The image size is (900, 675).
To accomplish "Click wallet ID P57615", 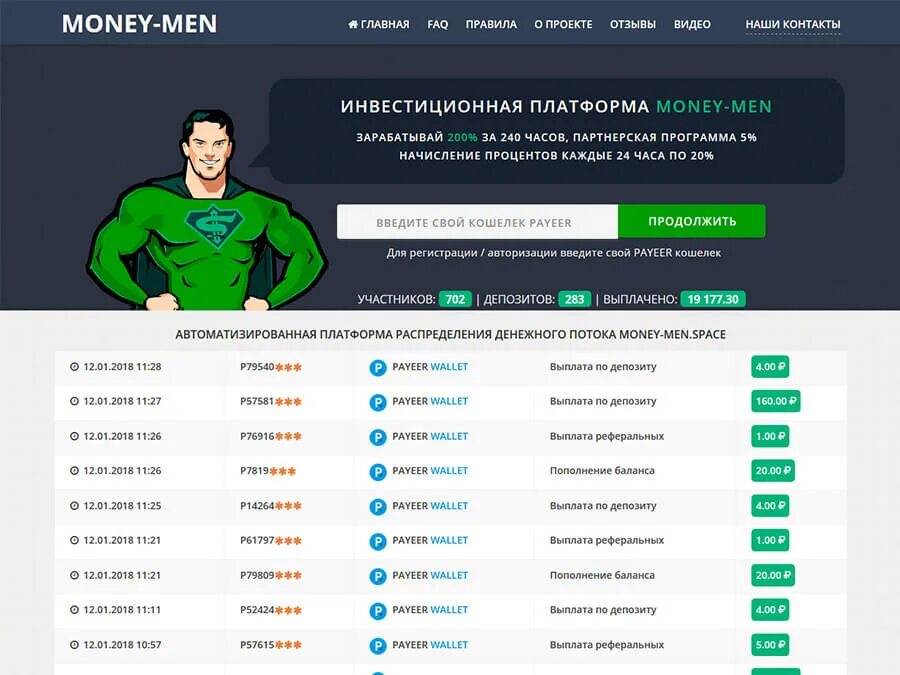I will (271, 645).
